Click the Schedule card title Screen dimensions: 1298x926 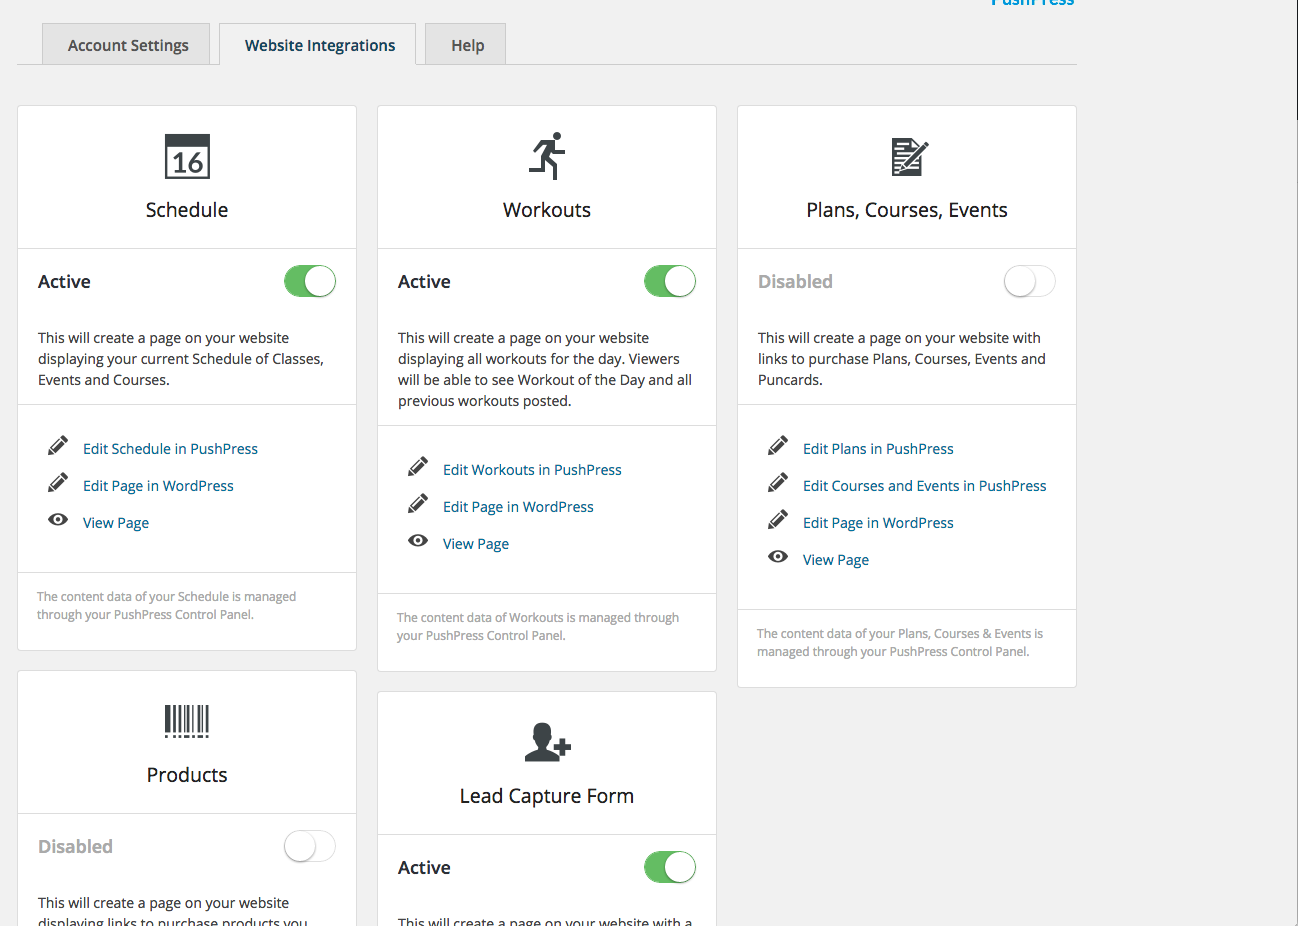(x=187, y=210)
